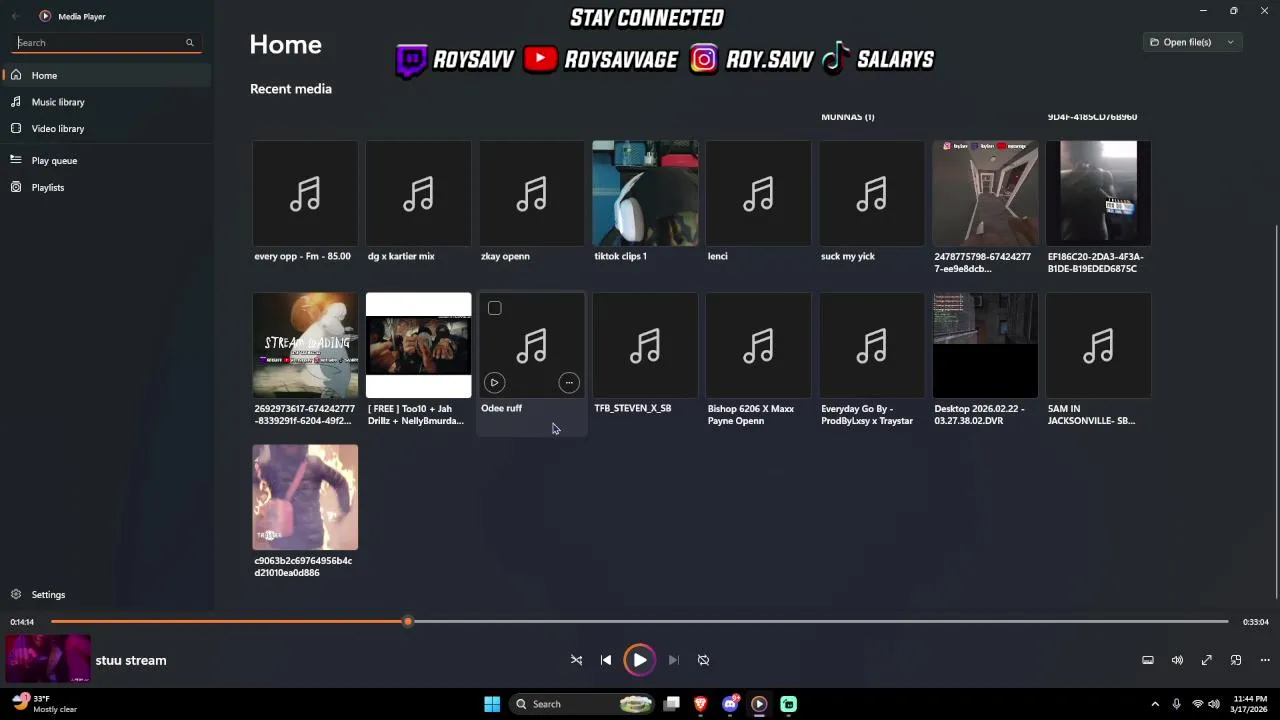Show hidden system tray icons

[x=1155, y=704]
